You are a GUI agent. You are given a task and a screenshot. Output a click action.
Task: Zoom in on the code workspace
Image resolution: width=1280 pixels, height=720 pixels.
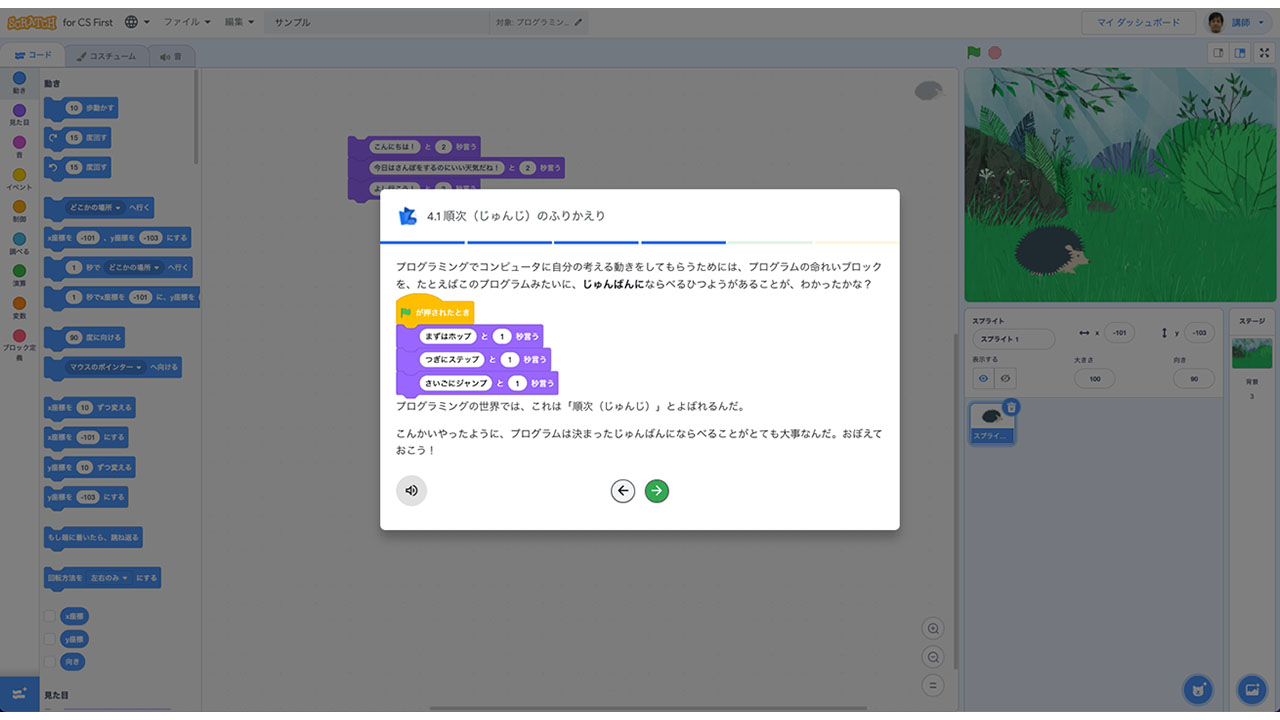(933, 628)
